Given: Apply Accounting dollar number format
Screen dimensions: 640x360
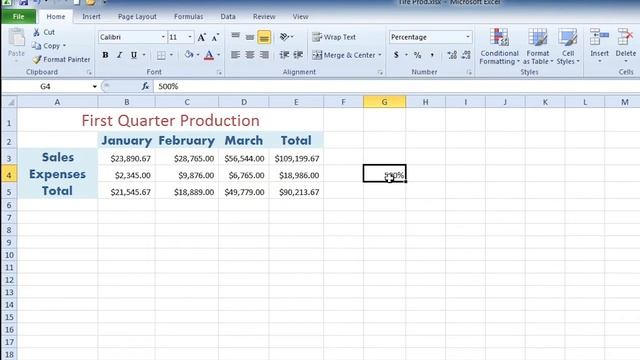Looking at the screenshot, I should (x=396, y=55).
